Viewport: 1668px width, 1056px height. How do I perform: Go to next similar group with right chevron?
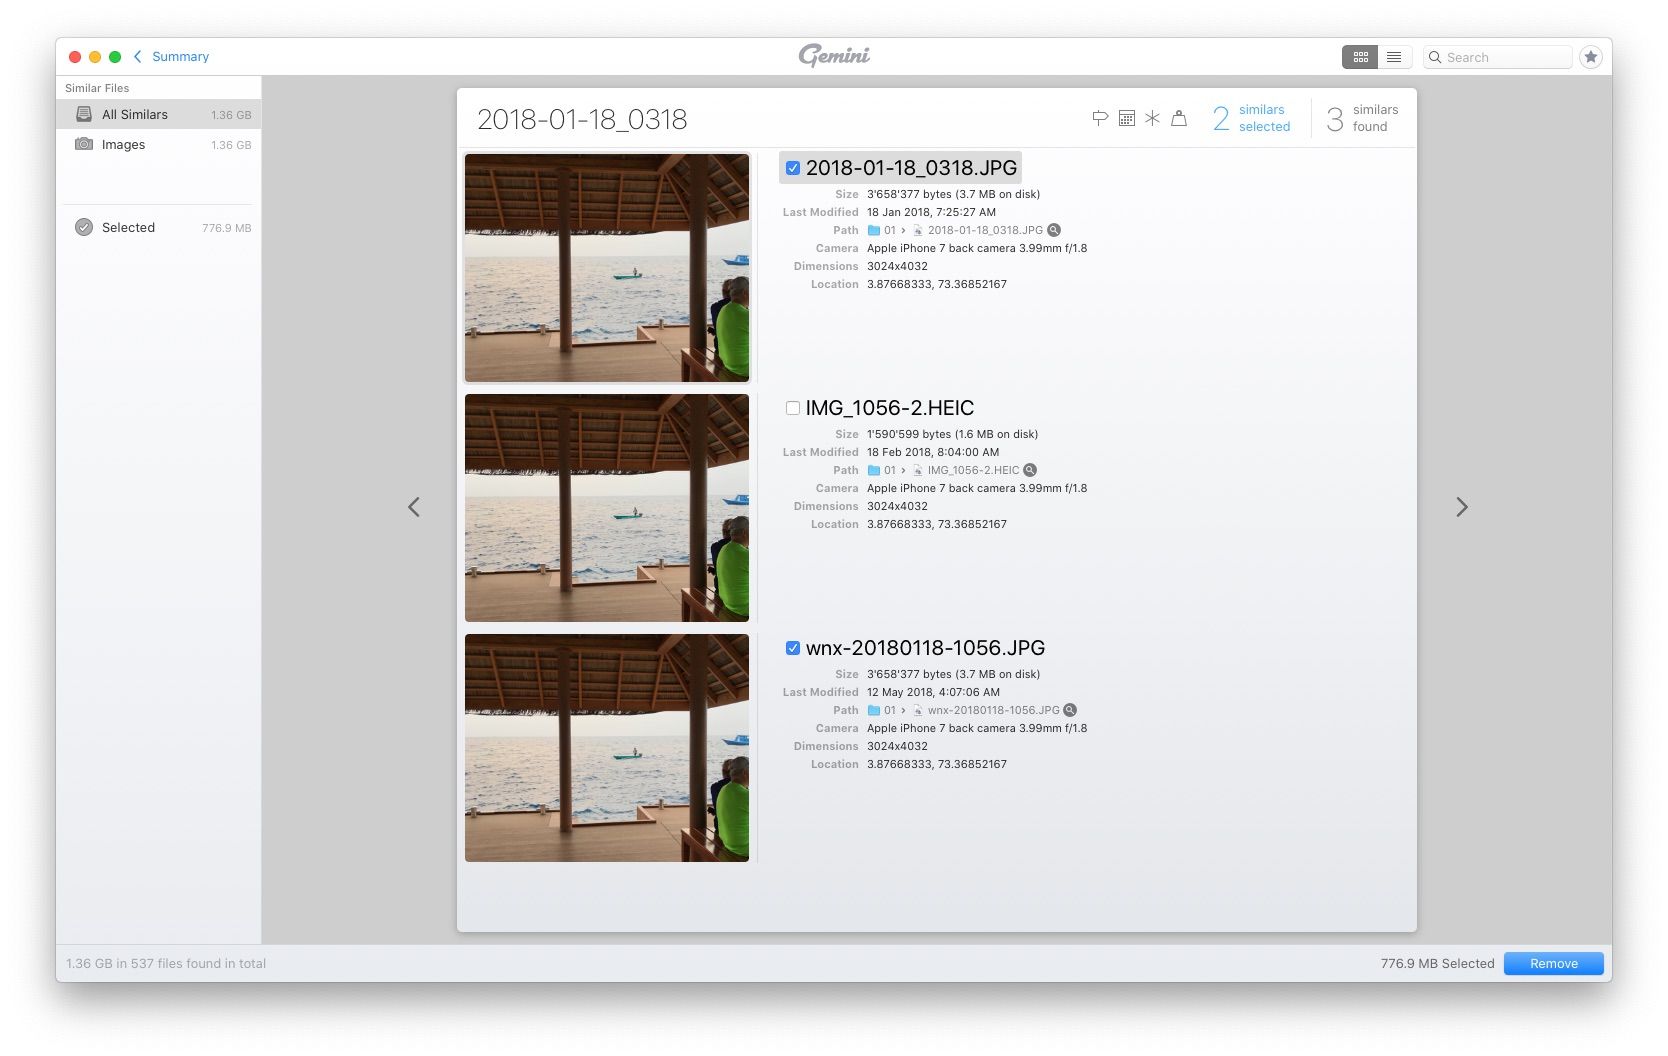pos(1461,507)
